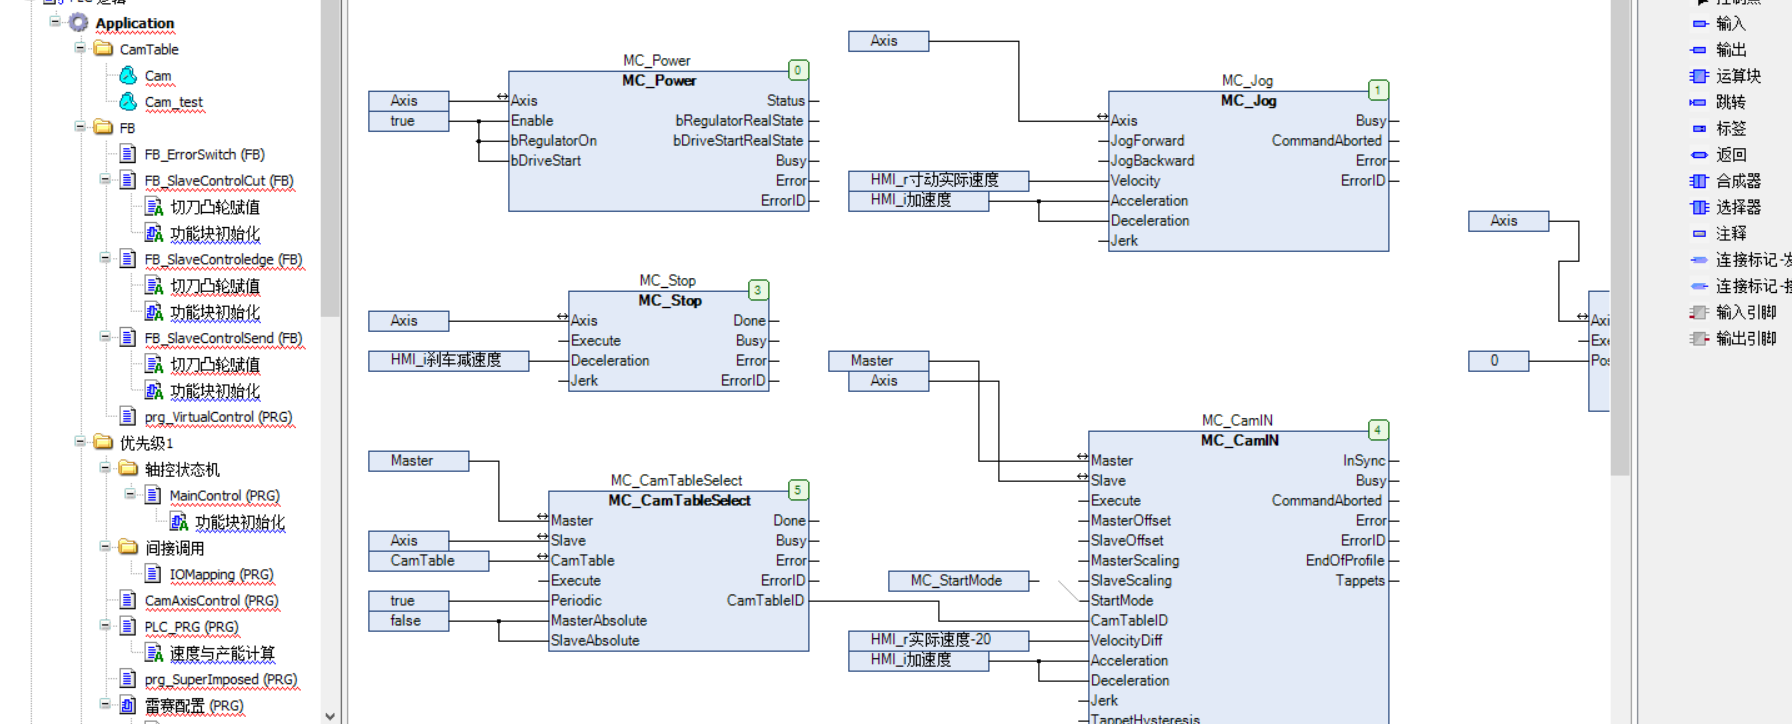The height and width of the screenshot is (724, 1792).
Task: Click the project tree scroll down arrow
Action: pos(330,715)
